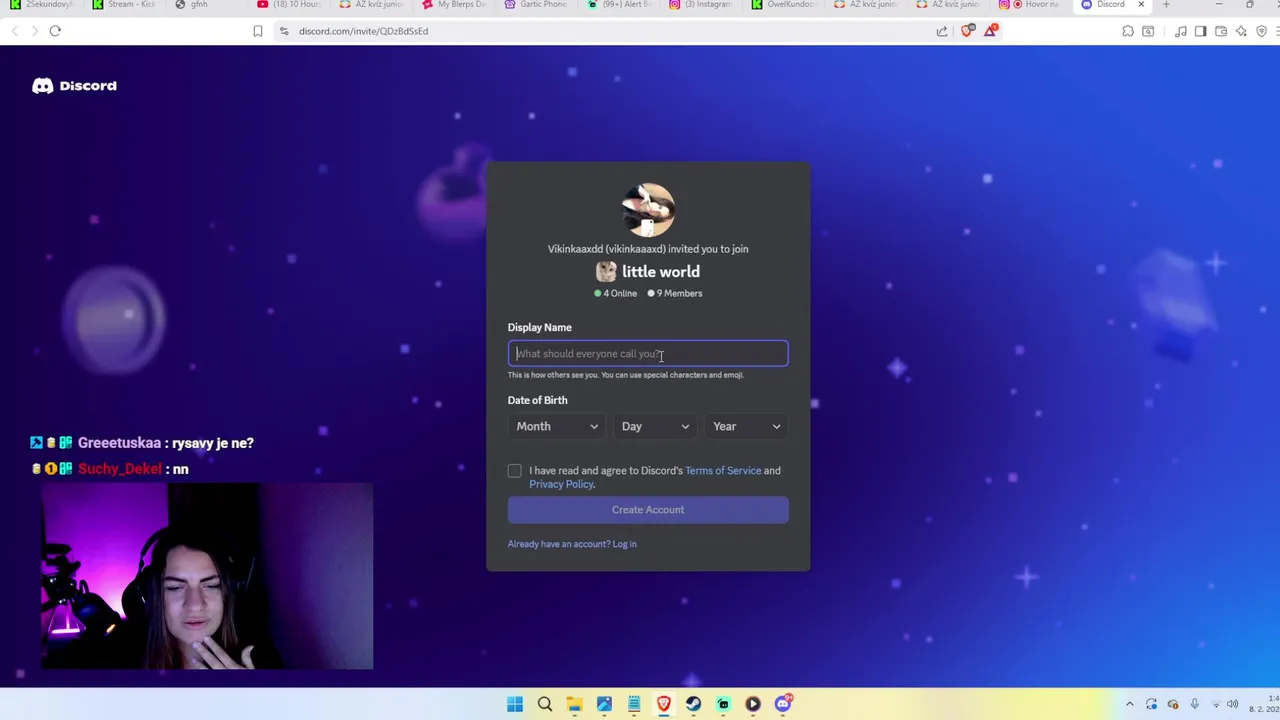Screen dimensions: 1280x720
Task: Click the microphone system tray icon
Action: click(x=1194, y=704)
